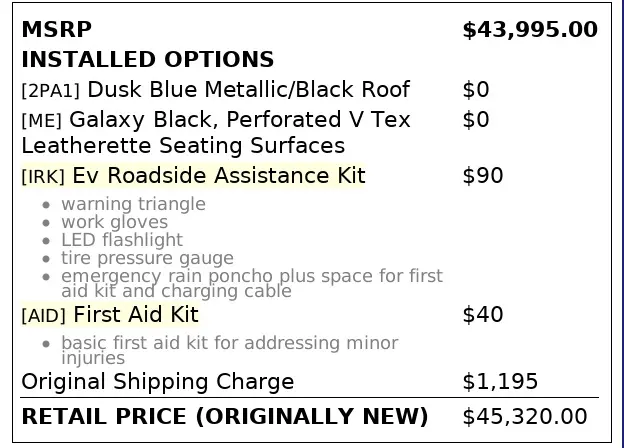Click the LED flashlight bullet item

click(x=122, y=240)
